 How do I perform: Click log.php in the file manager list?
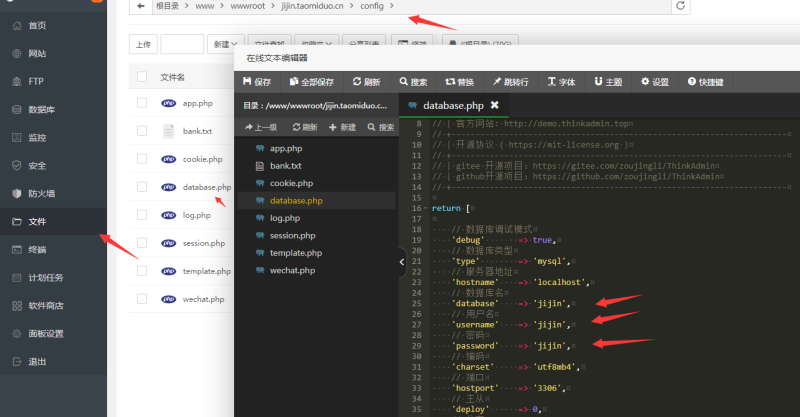click(x=196, y=215)
